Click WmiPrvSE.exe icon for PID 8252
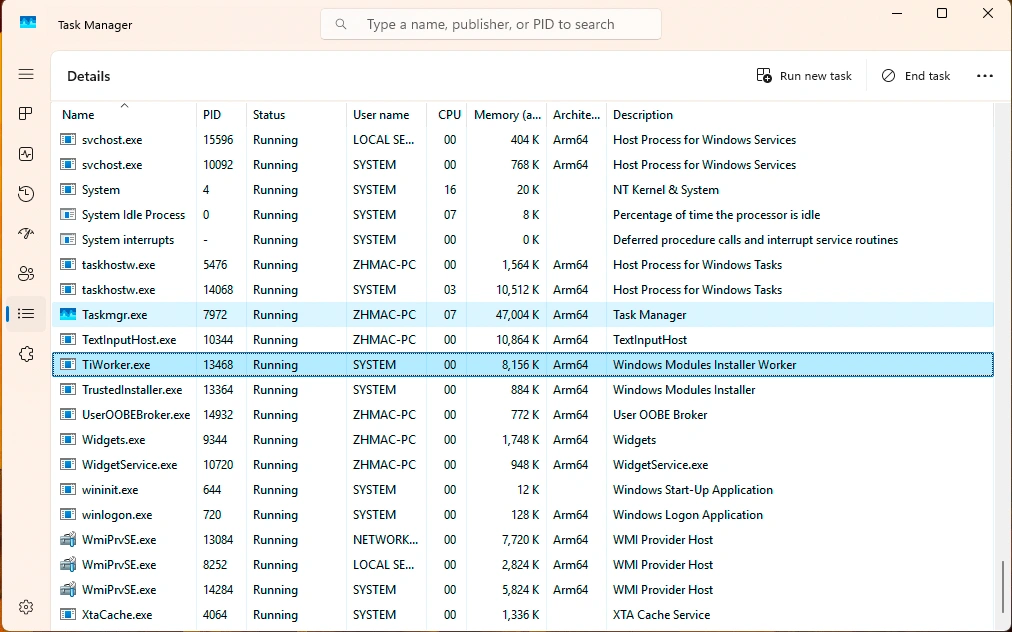The height and width of the screenshot is (632, 1012). 68,565
